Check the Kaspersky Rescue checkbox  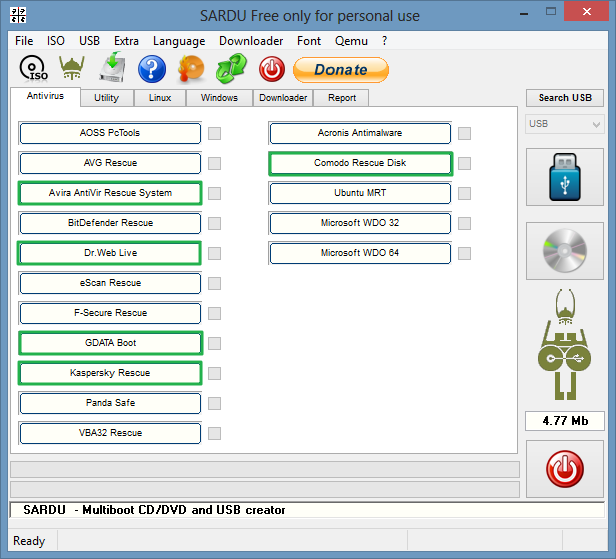(214, 373)
